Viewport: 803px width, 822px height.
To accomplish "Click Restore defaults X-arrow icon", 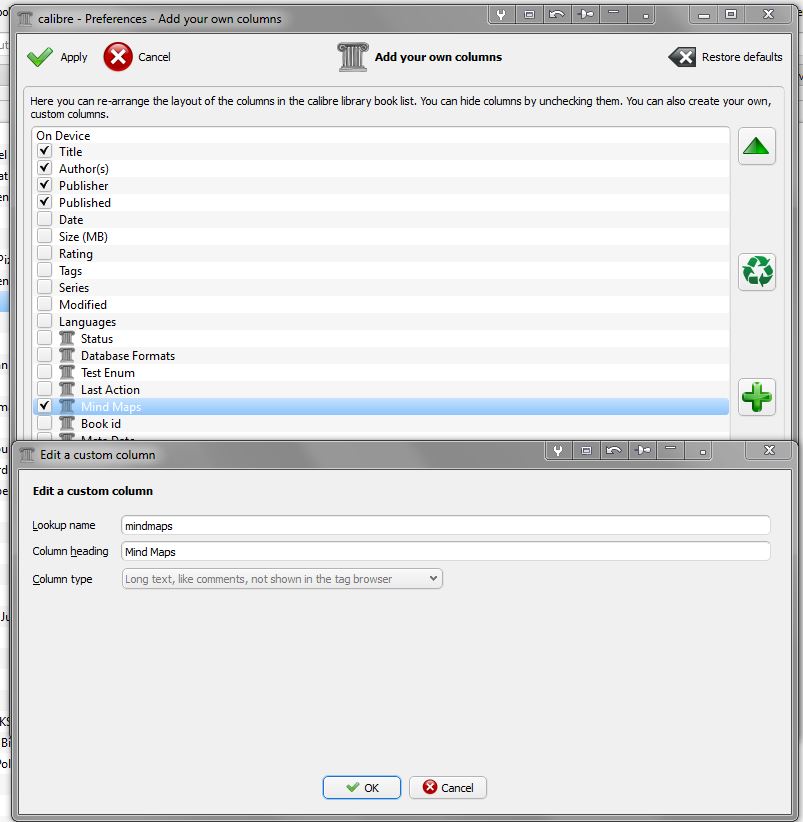I will coord(682,57).
